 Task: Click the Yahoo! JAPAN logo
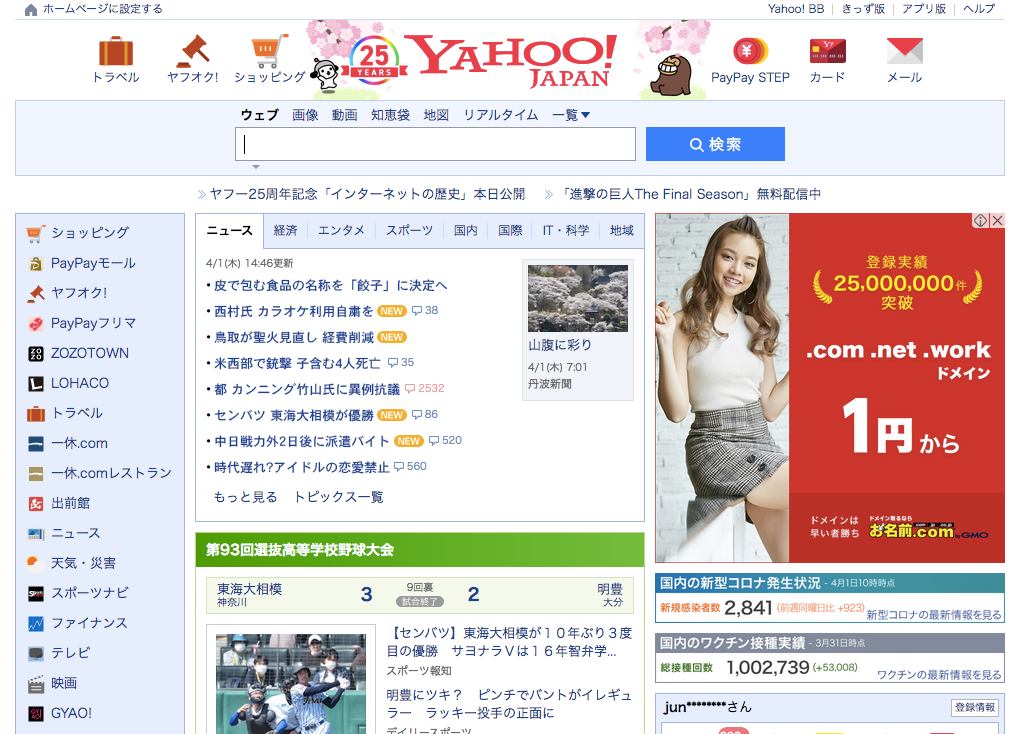point(512,60)
